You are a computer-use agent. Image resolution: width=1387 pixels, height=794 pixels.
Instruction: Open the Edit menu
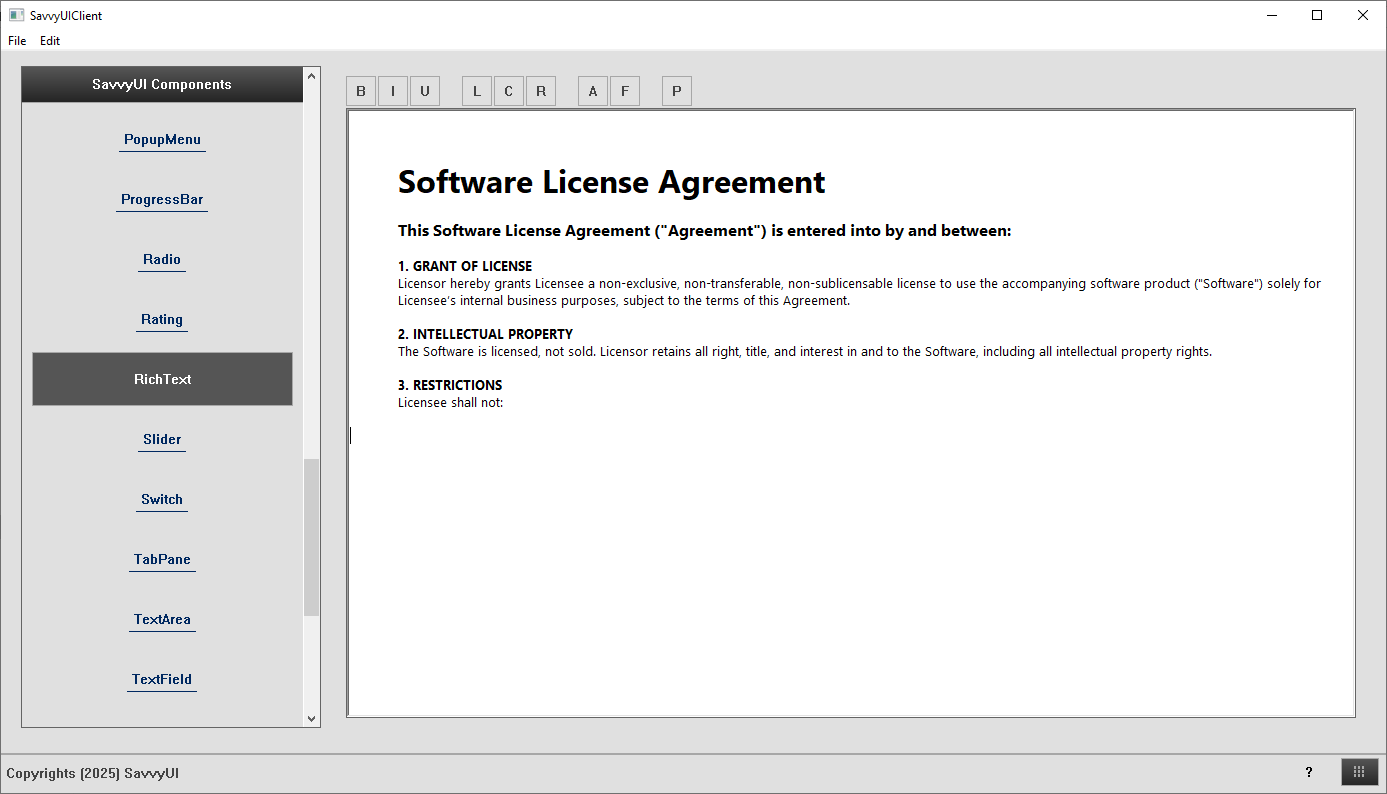click(50, 41)
